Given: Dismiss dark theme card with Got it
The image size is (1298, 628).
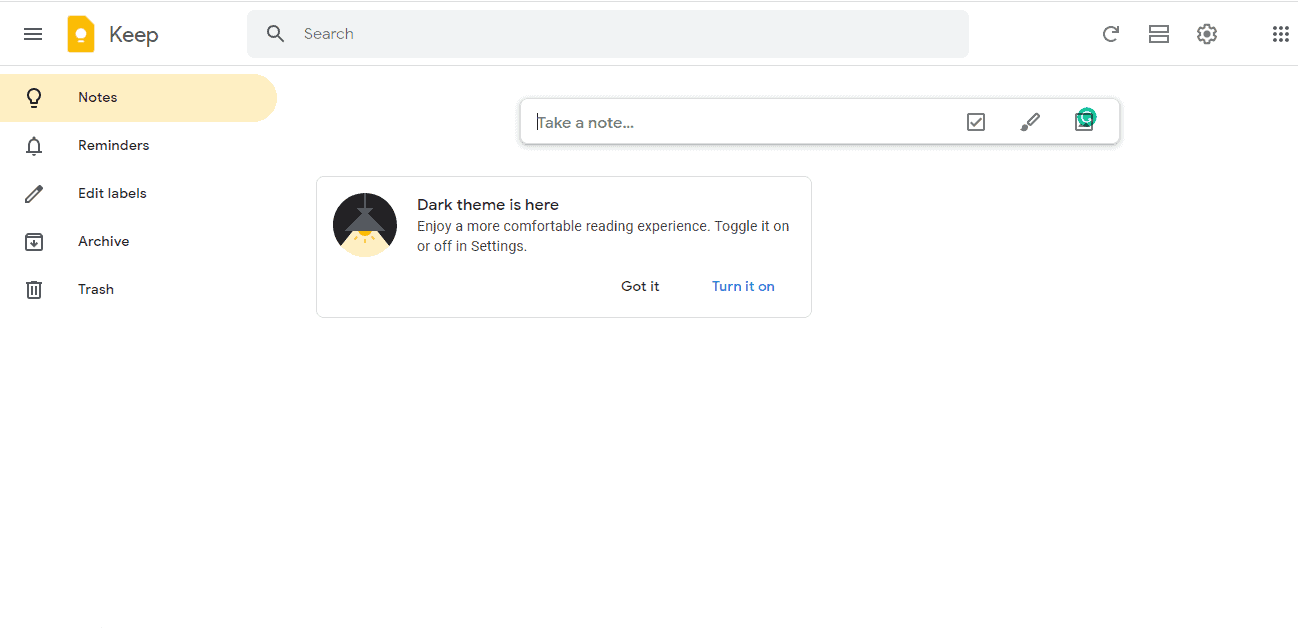Looking at the screenshot, I should pyautogui.click(x=640, y=286).
